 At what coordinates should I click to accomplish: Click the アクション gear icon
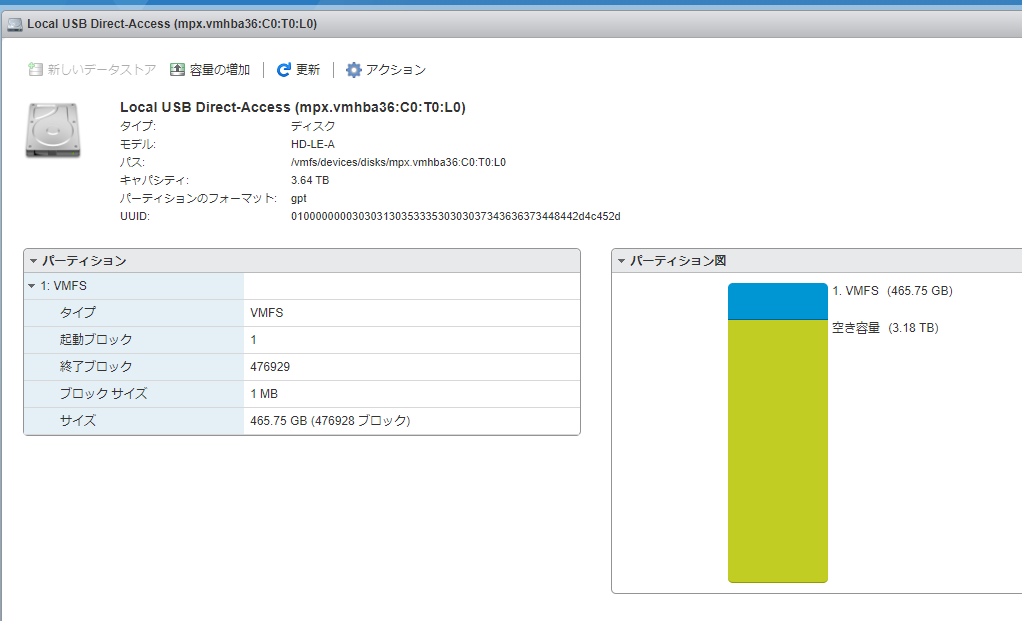[353, 70]
